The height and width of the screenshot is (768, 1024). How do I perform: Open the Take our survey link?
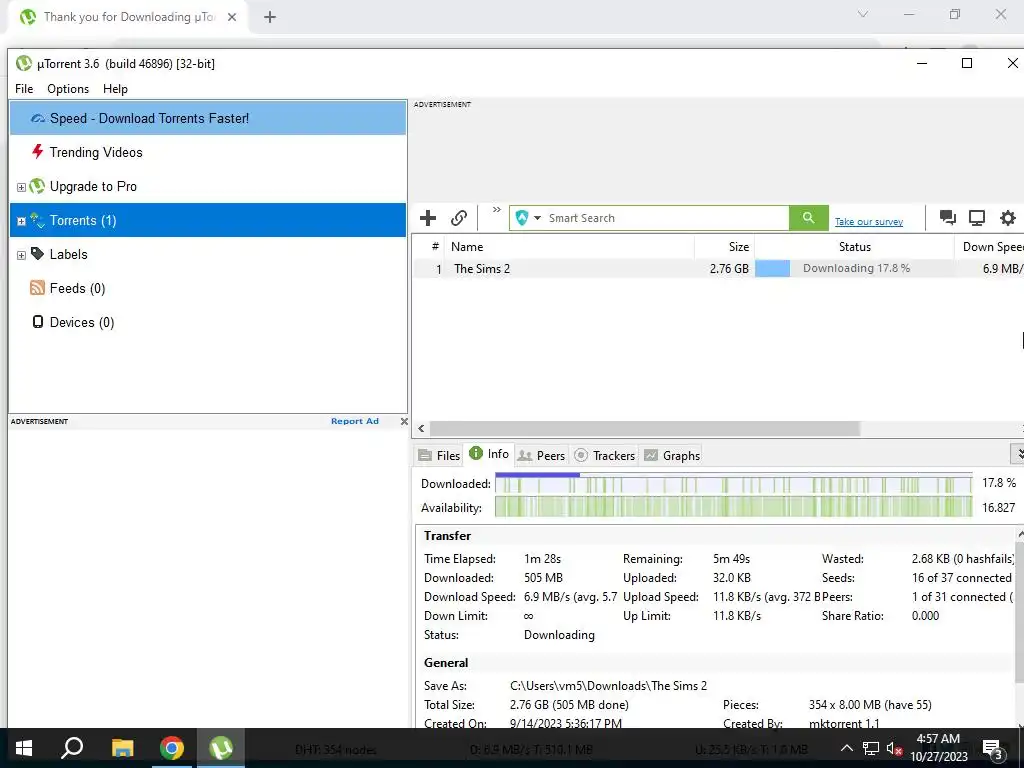pos(869,222)
